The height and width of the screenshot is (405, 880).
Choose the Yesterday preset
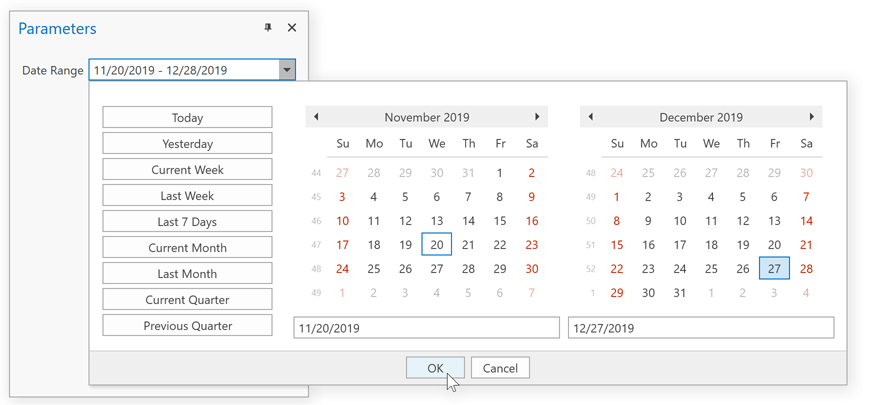click(187, 144)
